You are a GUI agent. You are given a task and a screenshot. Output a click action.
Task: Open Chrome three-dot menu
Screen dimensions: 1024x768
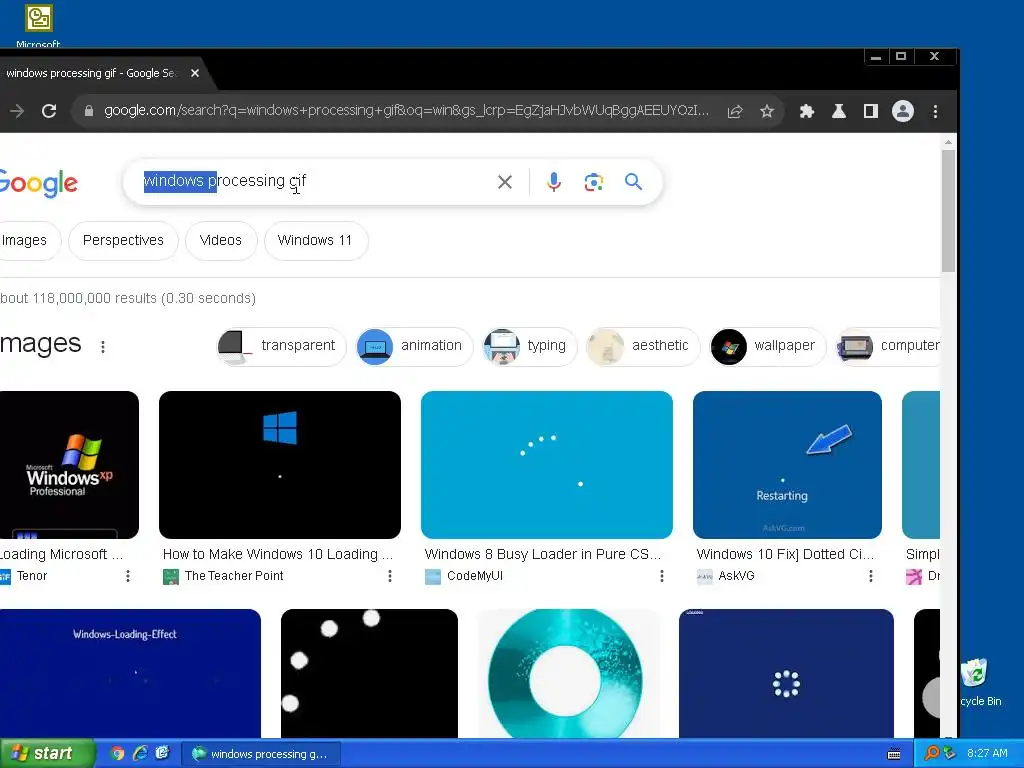[x=935, y=111]
